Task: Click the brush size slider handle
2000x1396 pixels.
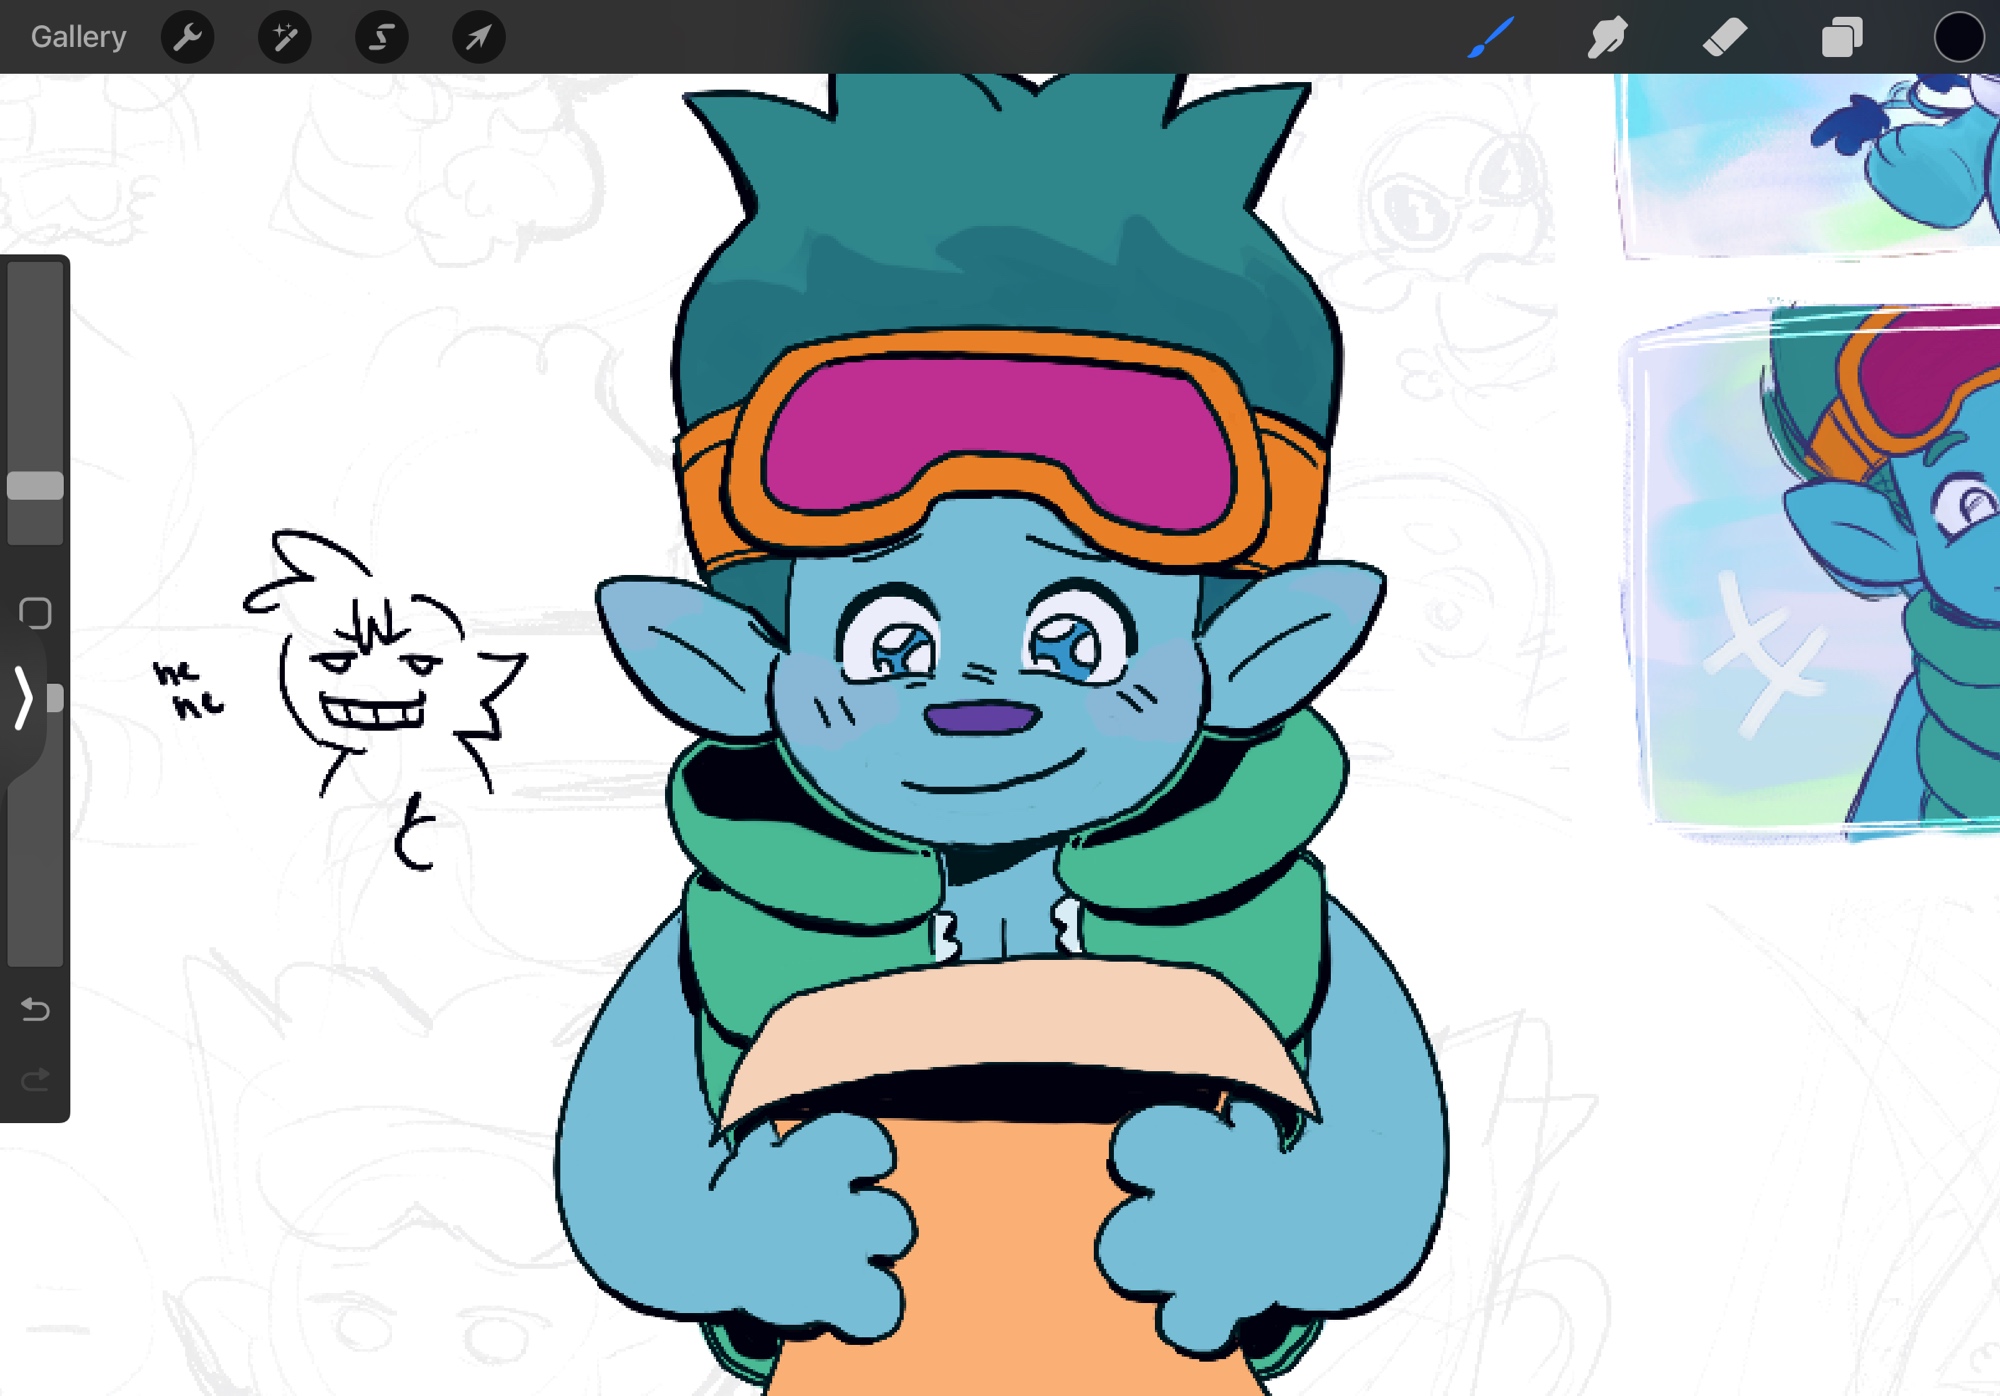Action: (35, 486)
